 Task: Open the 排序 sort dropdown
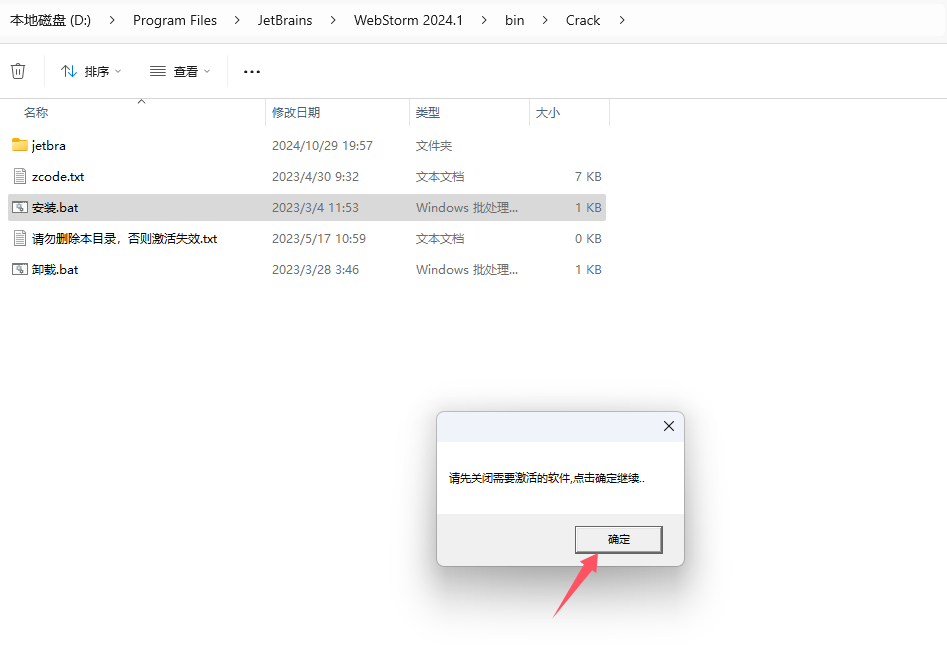91,71
